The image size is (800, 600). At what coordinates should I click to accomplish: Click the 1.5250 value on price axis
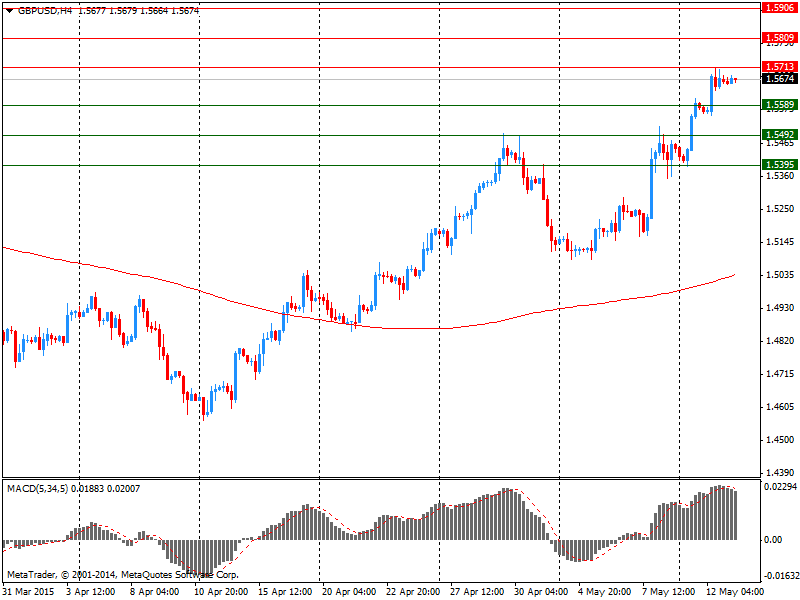(x=780, y=209)
